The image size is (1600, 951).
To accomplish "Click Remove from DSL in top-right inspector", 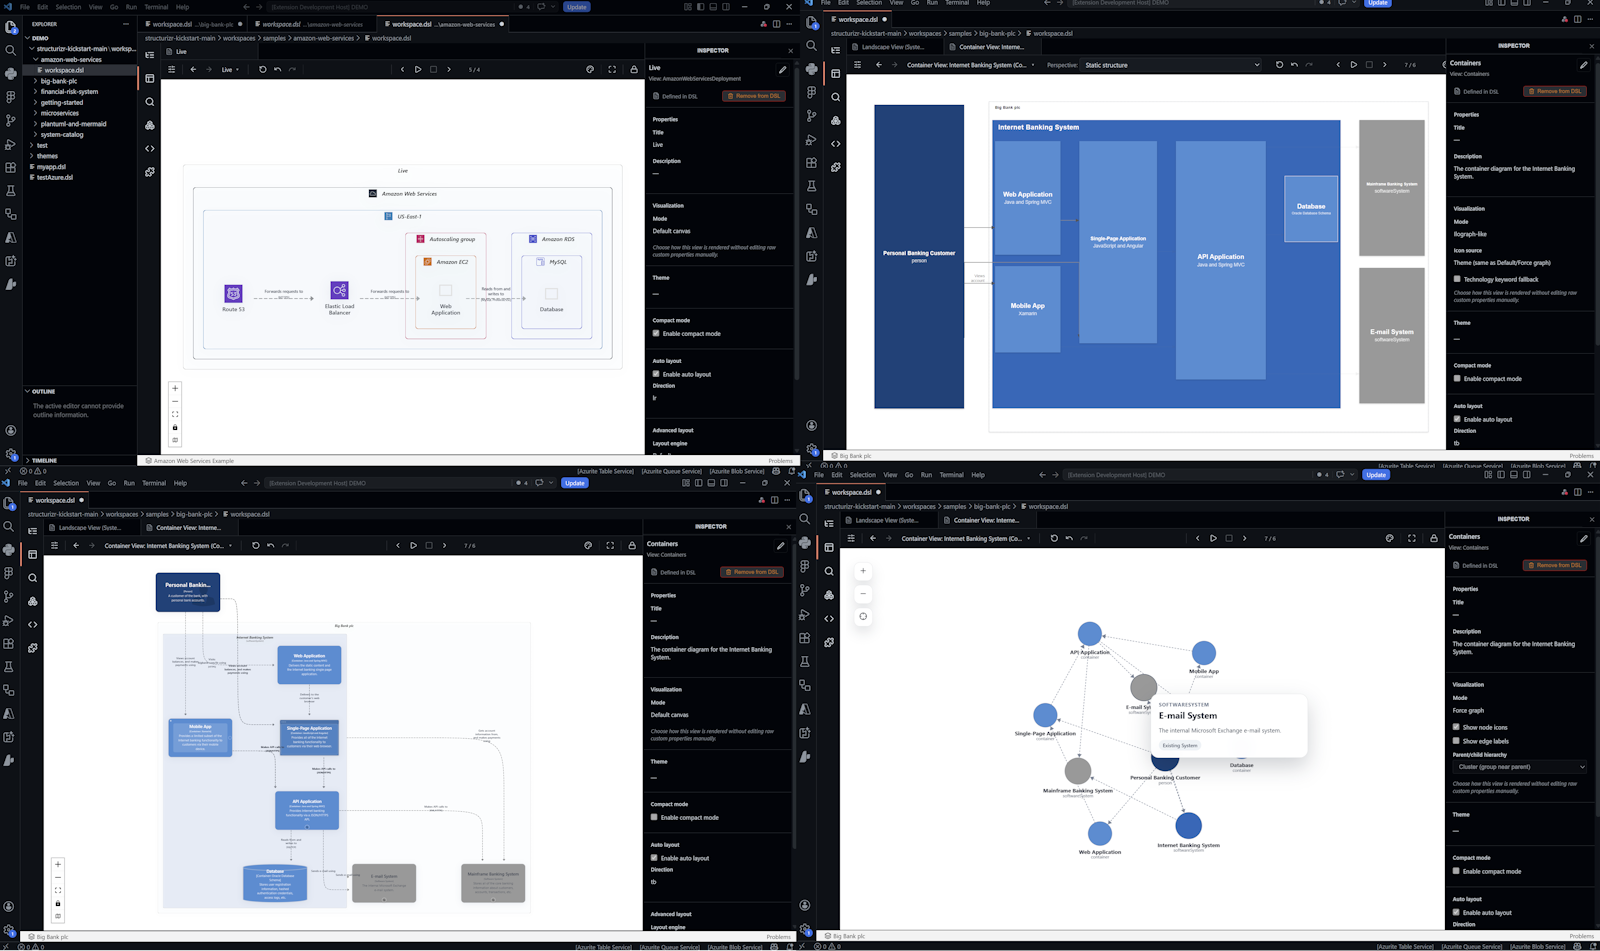I will point(1555,91).
